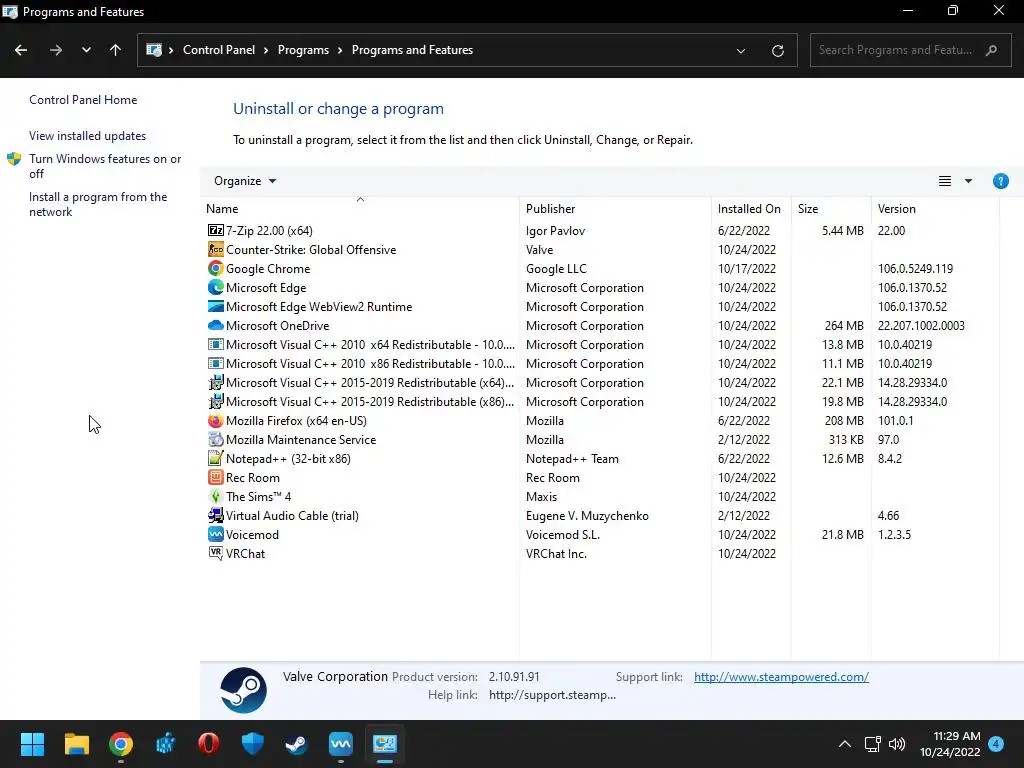Click publisher Igor Pavlov cell
The width and height of the screenshot is (1024, 768).
555,231
